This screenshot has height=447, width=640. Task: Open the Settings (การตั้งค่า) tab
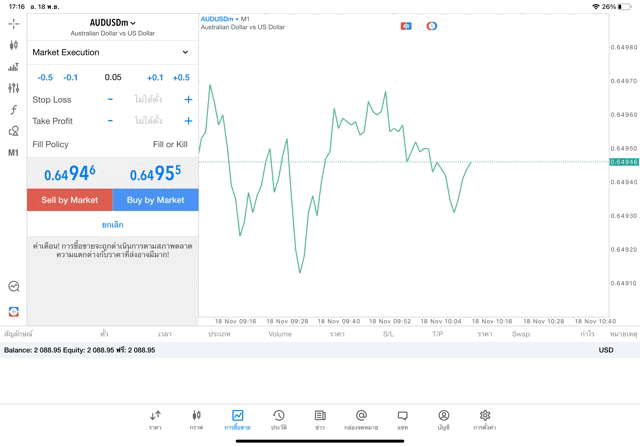[484, 419]
